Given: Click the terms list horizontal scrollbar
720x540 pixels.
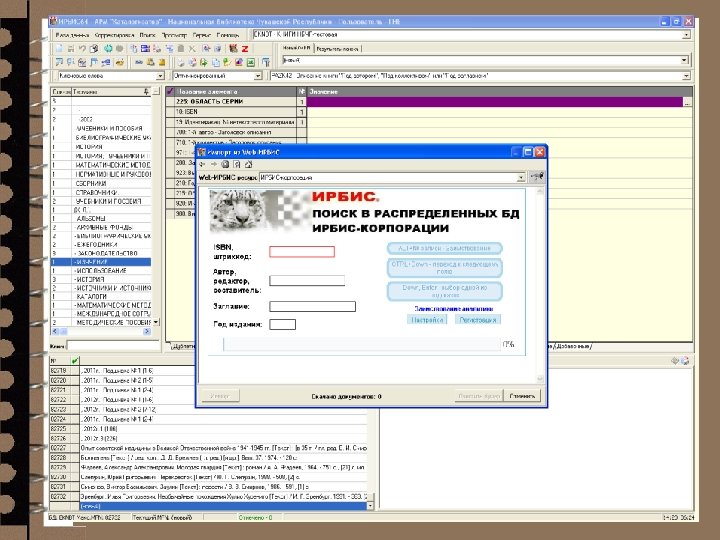Looking at the screenshot, I should point(101,332).
